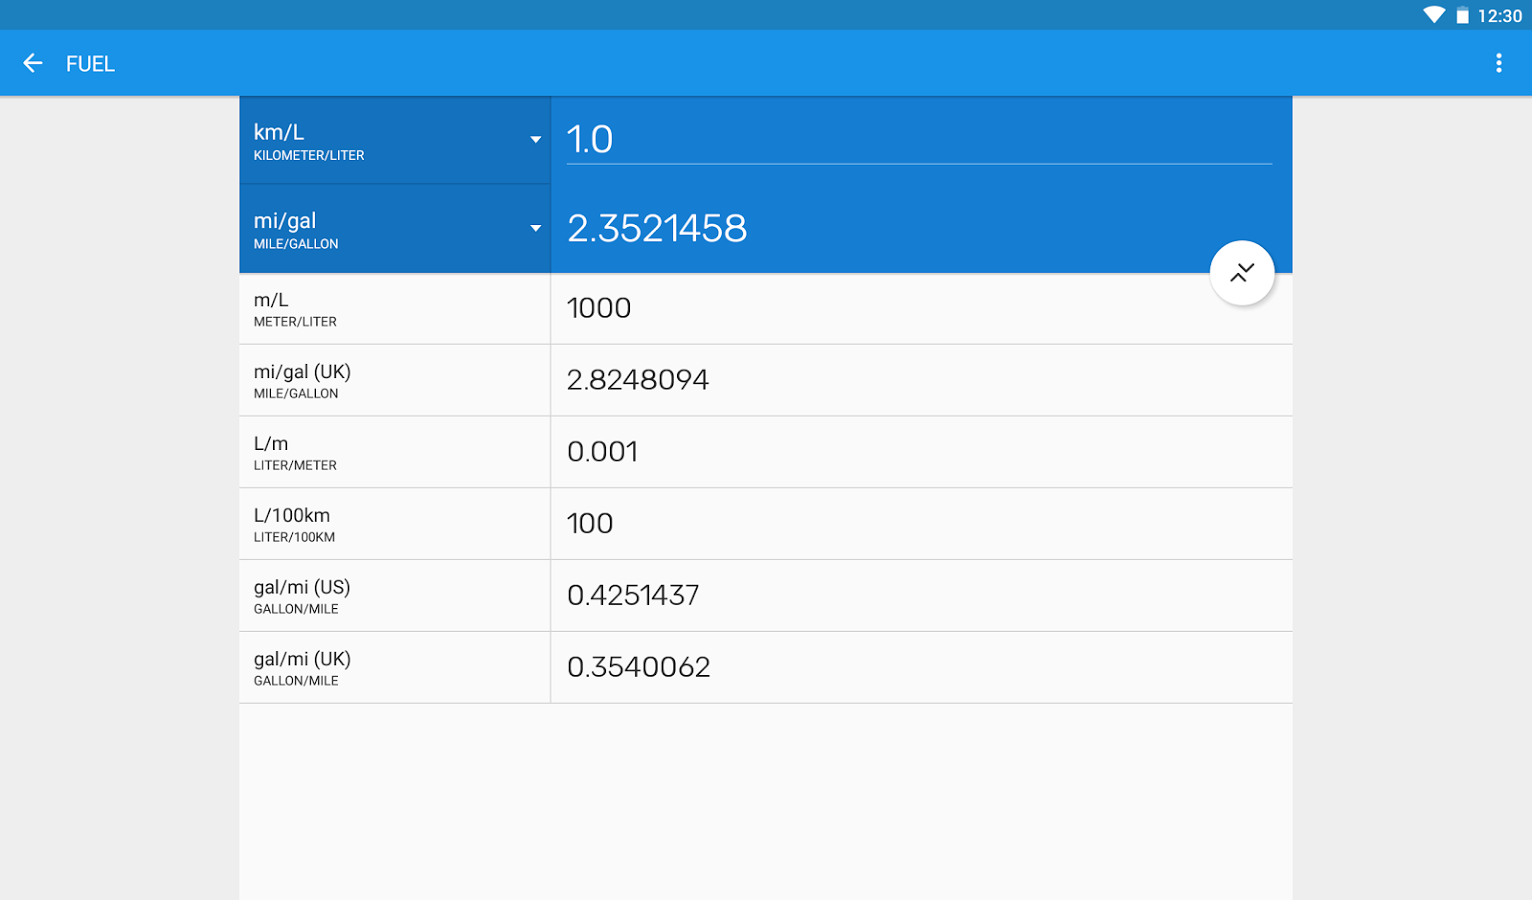Click the input field showing 1.0
The width and height of the screenshot is (1532, 900).
[900, 139]
